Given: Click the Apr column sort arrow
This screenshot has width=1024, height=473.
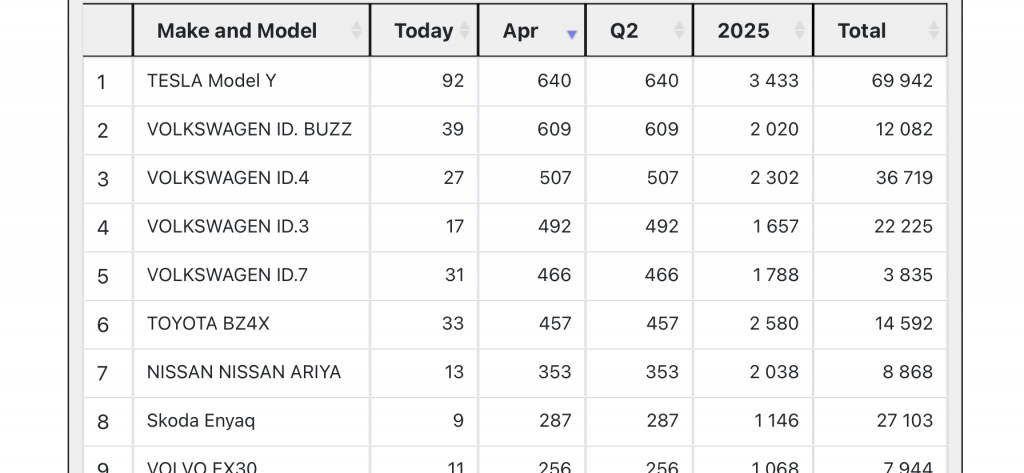Looking at the screenshot, I should click(572, 33).
